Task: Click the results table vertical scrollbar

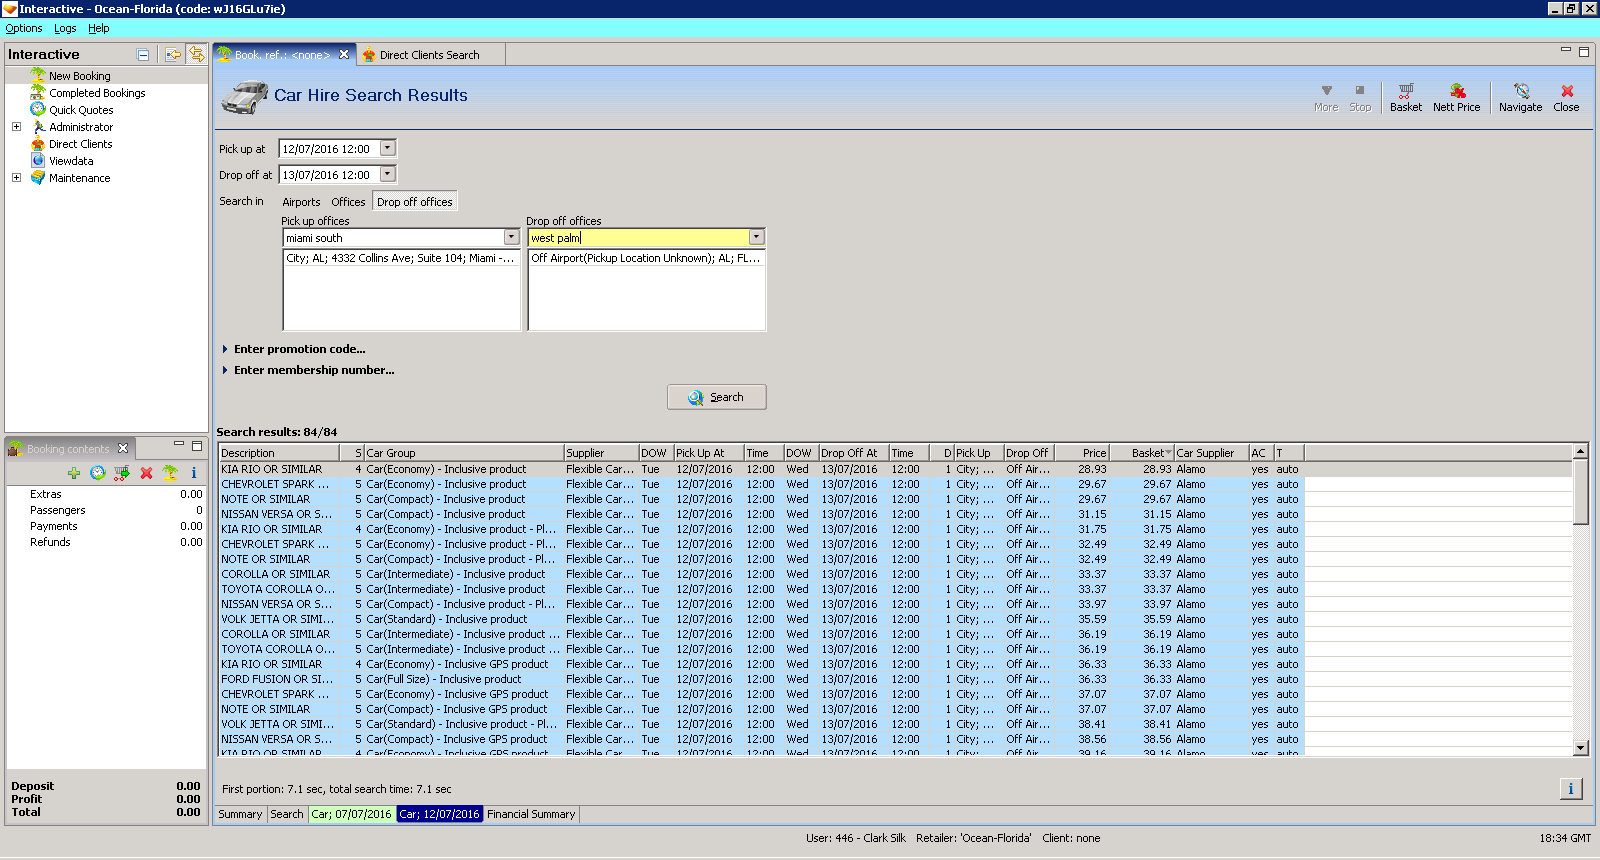Action: [x=1580, y=600]
